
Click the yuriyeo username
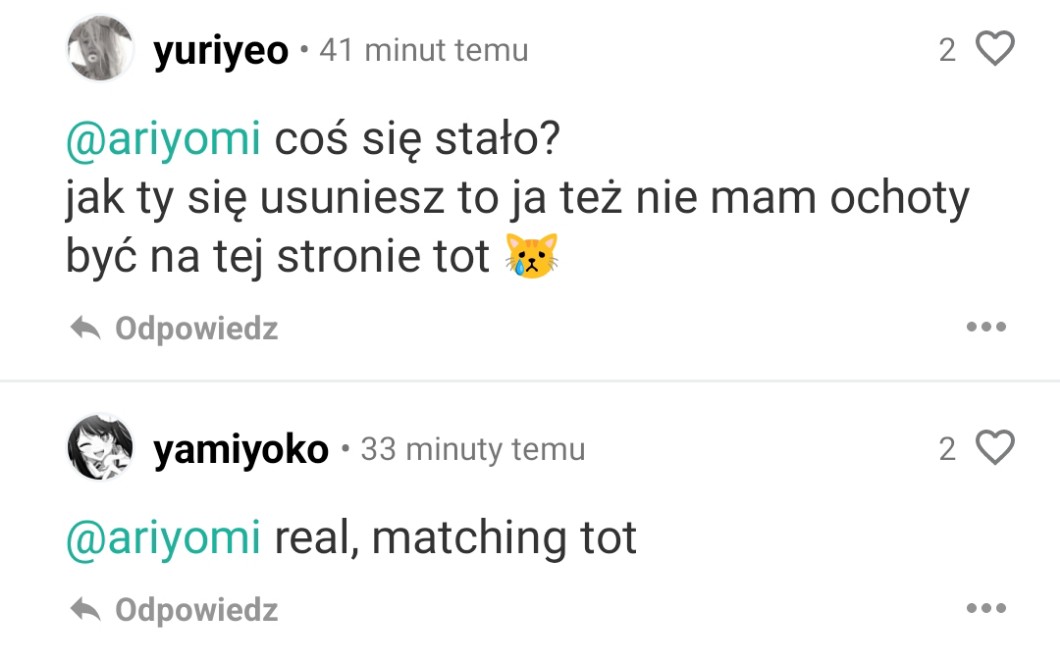pos(220,50)
